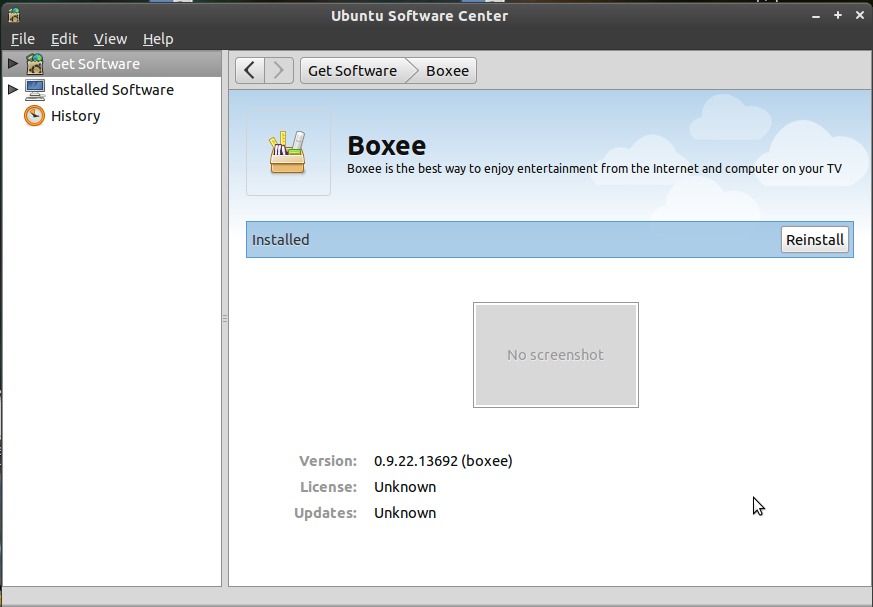Click the Boxee description text
Viewport: 873px width, 607px height.
[594, 169]
